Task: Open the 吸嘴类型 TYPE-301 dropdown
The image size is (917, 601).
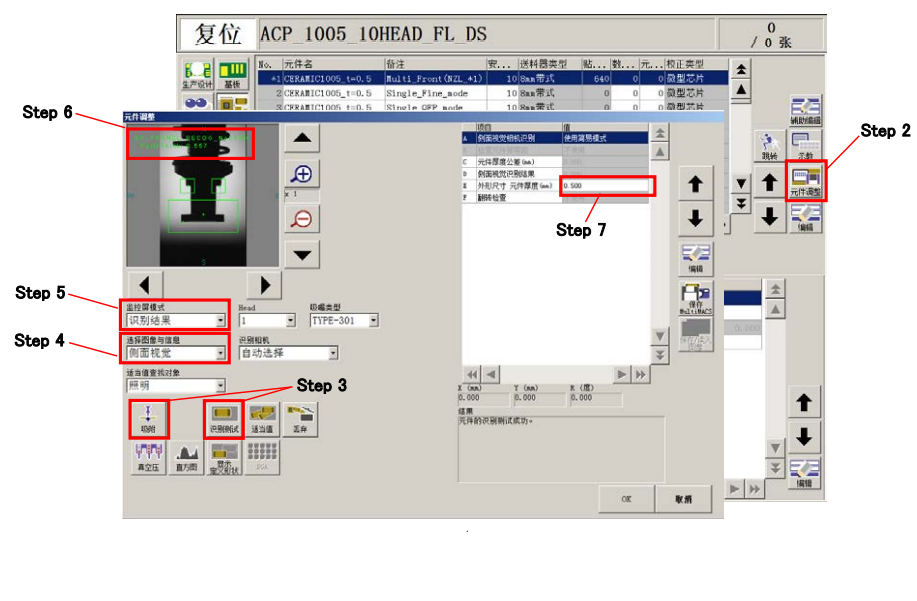Action: pyautogui.click(x=374, y=321)
